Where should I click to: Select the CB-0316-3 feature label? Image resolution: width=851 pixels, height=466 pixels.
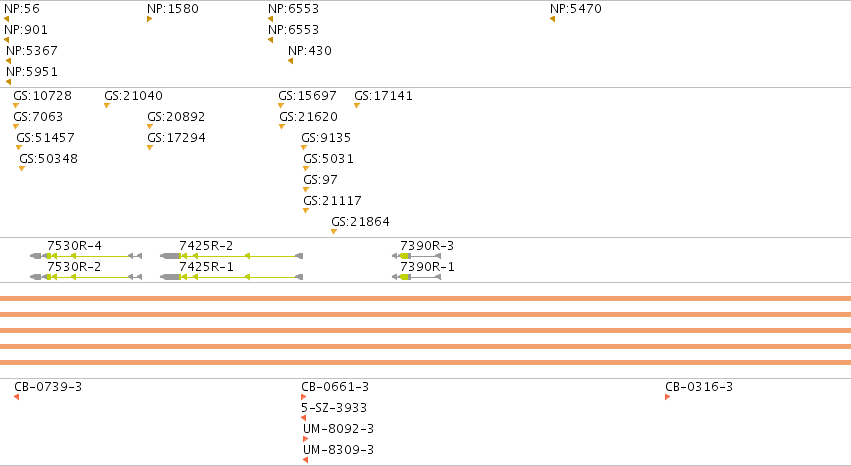tap(699, 387)
